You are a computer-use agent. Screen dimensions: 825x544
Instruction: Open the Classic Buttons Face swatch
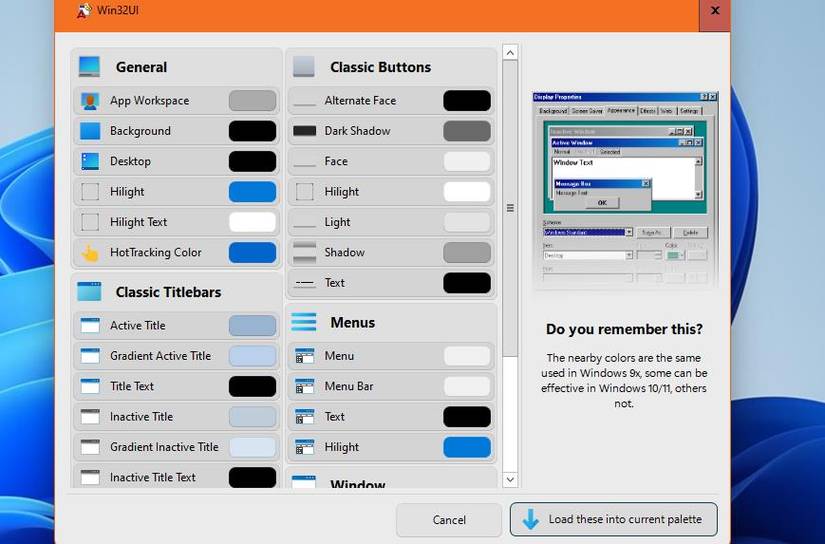click(467, 162)
